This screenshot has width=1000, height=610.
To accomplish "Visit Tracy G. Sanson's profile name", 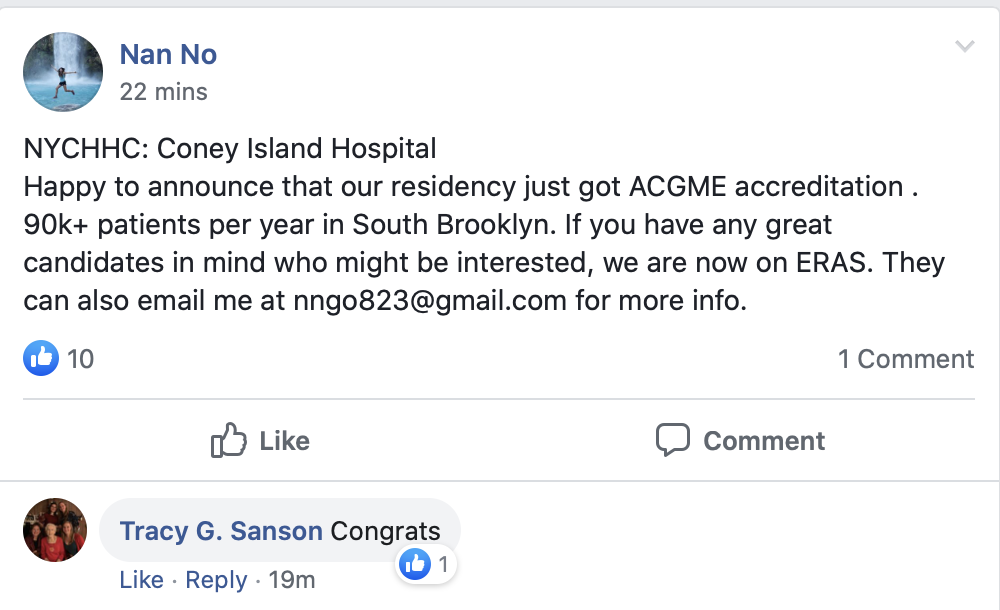I will point(221,531).
